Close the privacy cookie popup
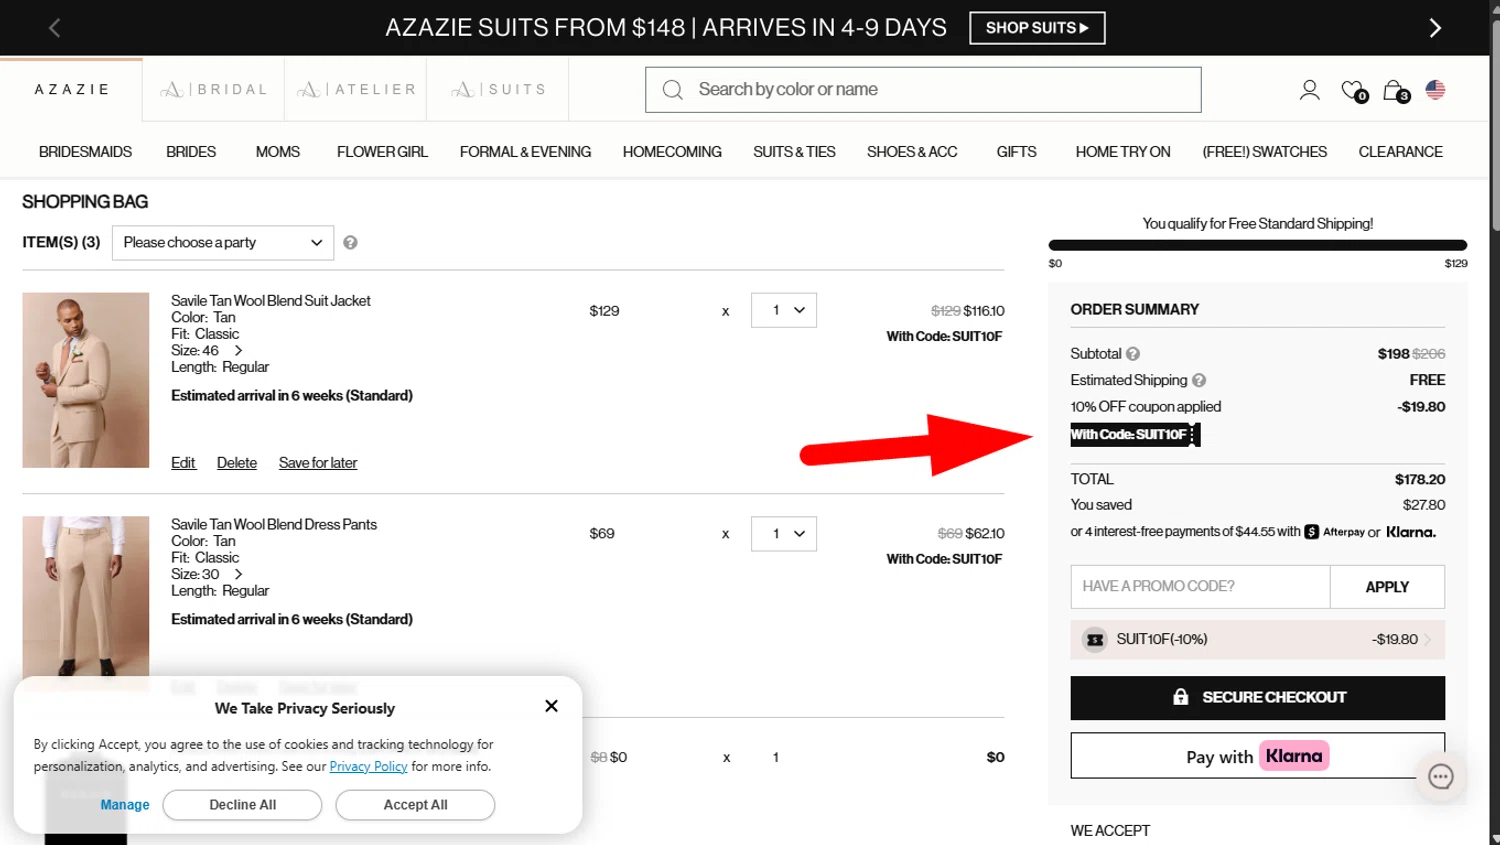This screenshot has height=845, width=1500. click(x=551, y=706)
